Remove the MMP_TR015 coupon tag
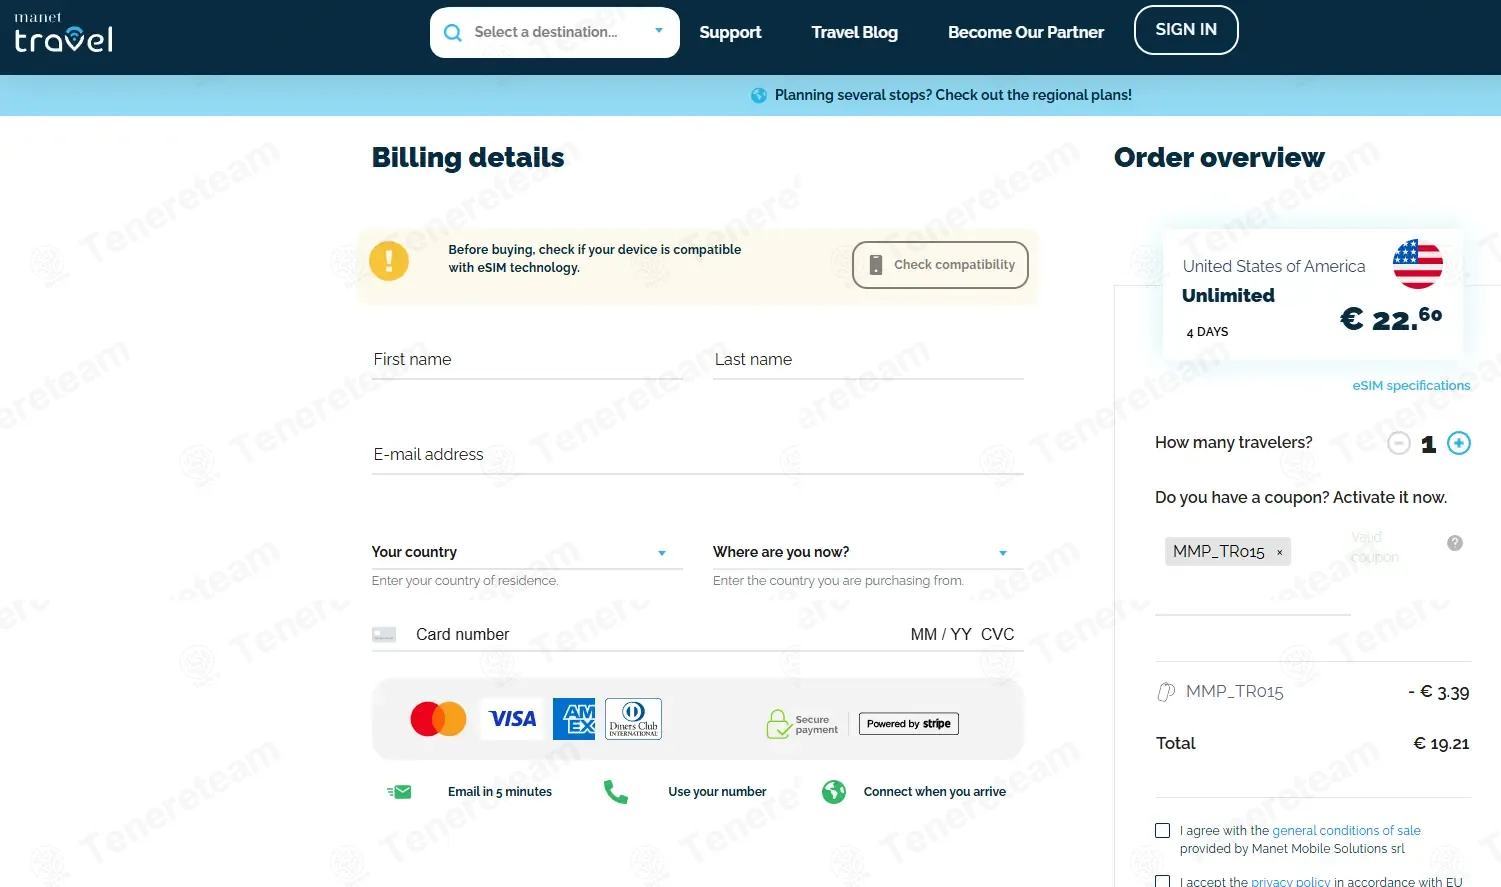This screenshot has width=1501, height=887. (x=1279, y=552)
